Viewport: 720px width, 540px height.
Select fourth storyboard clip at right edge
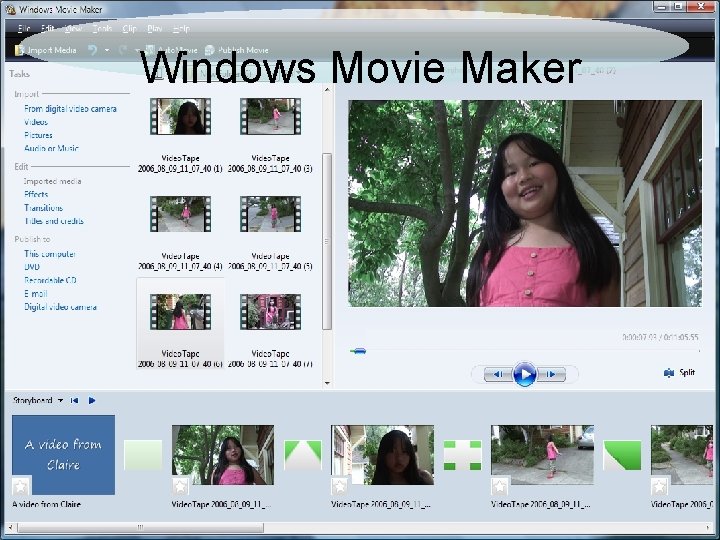pos(682,455)
